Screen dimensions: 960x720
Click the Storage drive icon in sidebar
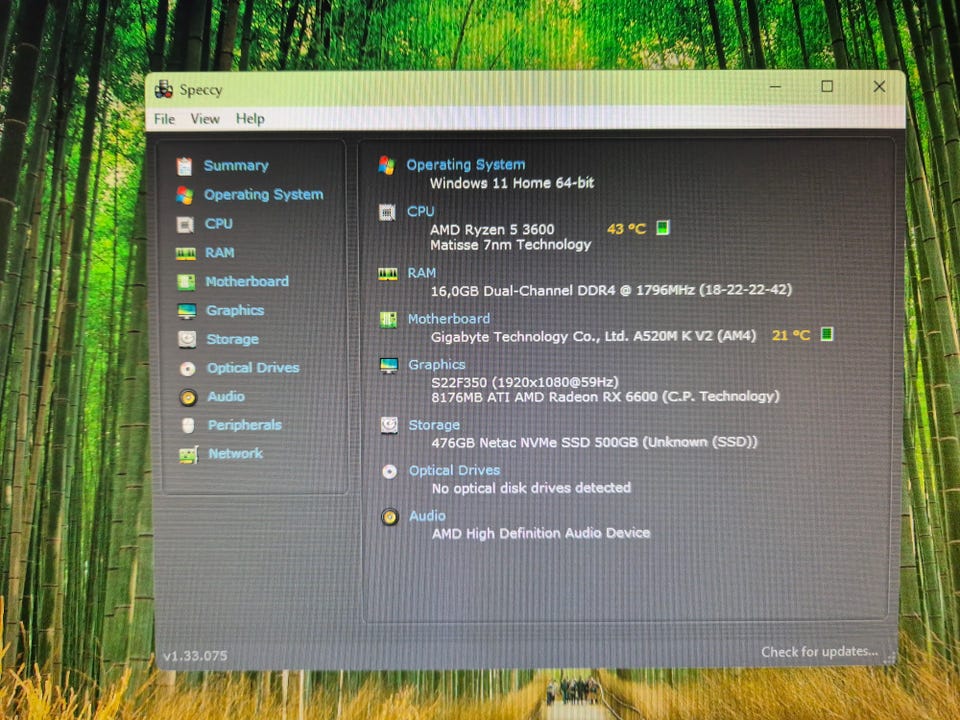point(187,339)
